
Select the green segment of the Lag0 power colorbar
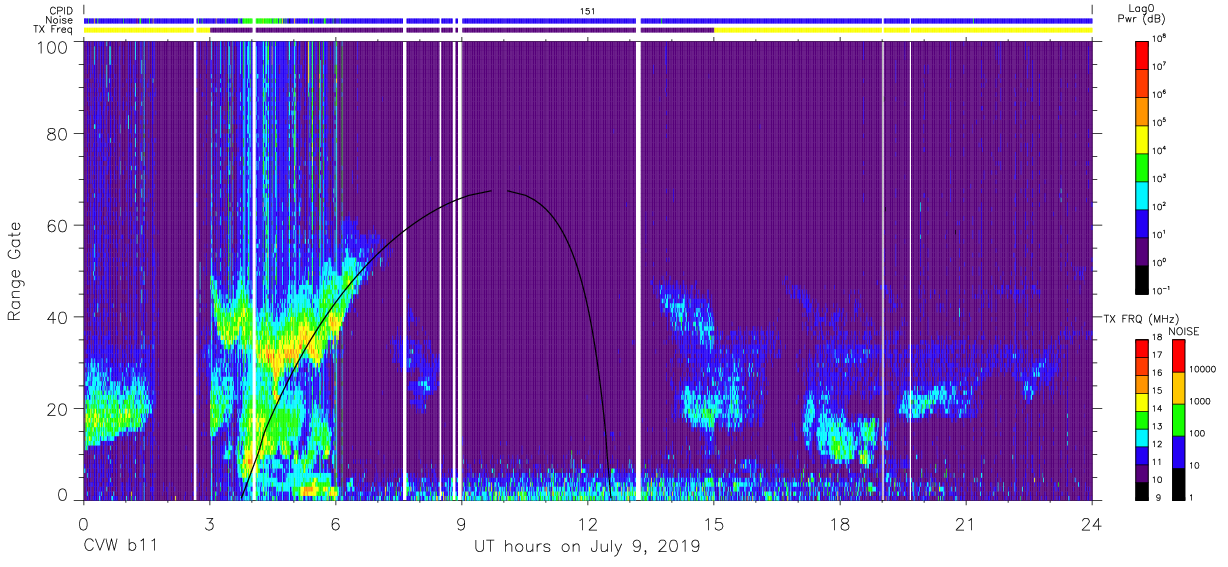tap(1143, 166)
